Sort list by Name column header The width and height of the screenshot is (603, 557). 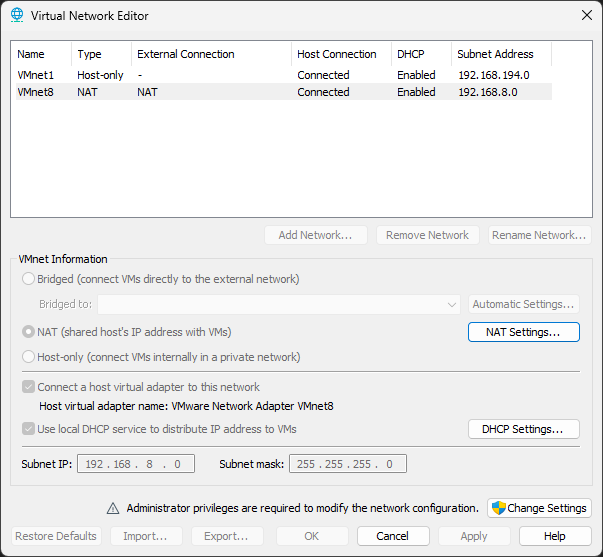pos(41,54)
